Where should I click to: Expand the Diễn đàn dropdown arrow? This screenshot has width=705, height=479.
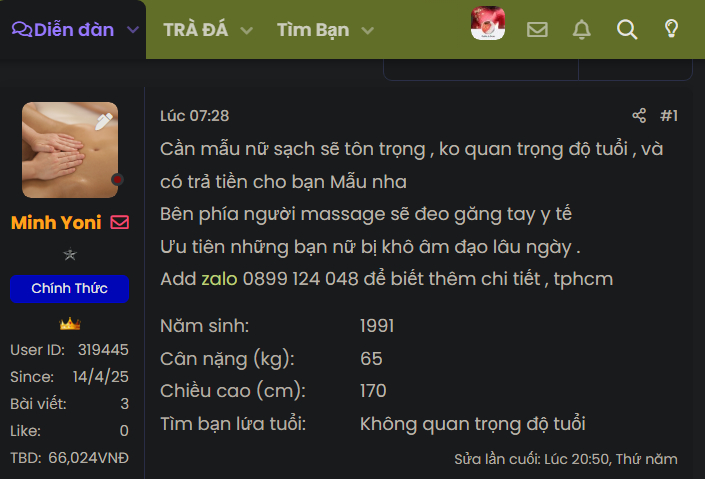pos(133,30)
